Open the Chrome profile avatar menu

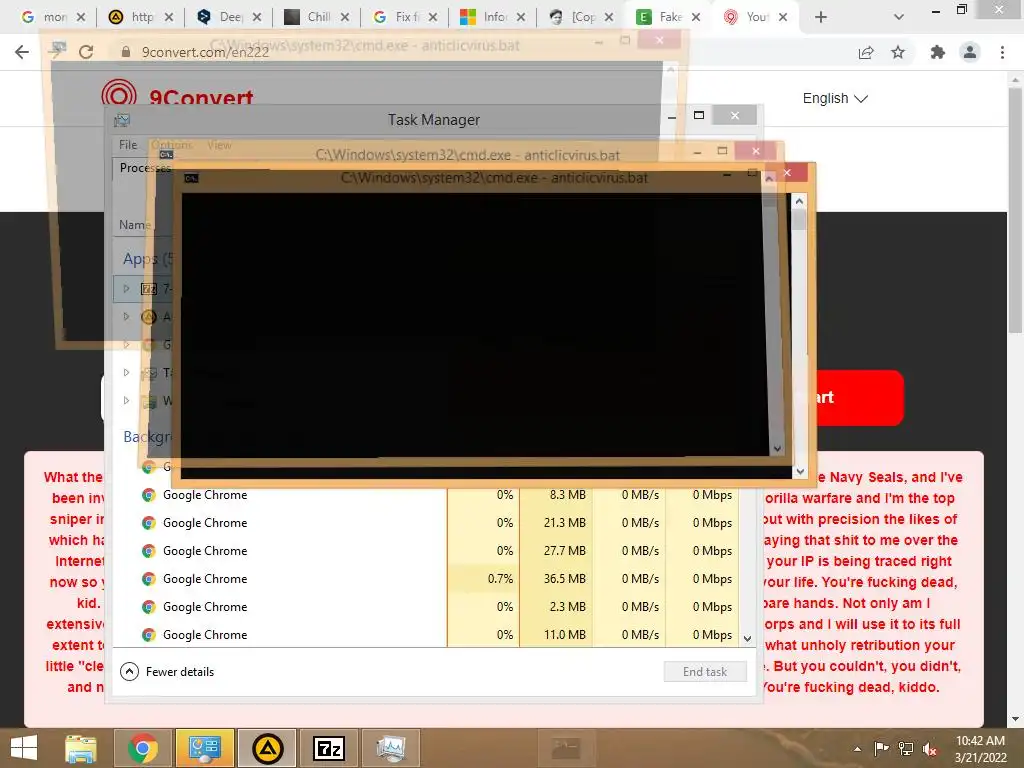coord(970,52)
